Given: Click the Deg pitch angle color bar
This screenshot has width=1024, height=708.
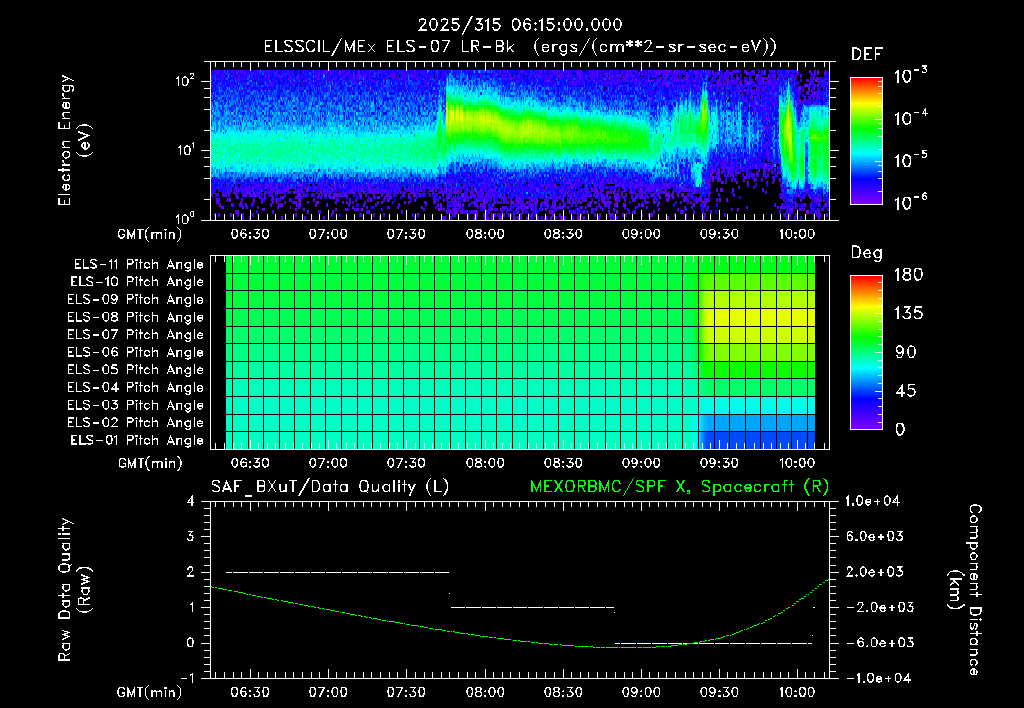Looking at the screenshot, I should [867, 352].
